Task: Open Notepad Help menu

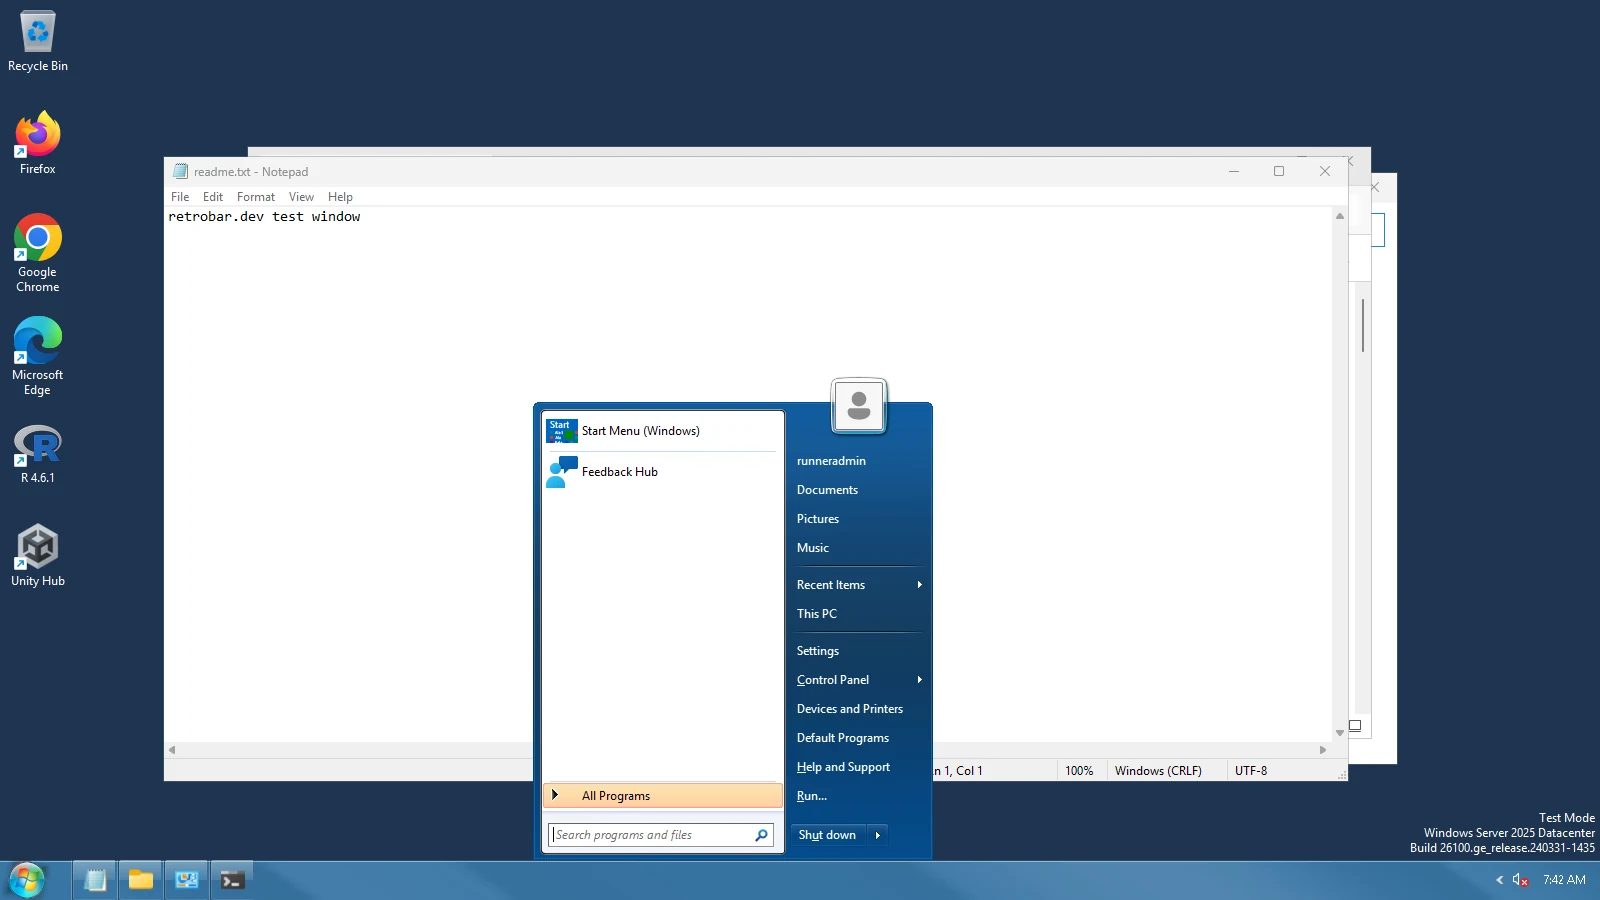Action: (340, 197)
